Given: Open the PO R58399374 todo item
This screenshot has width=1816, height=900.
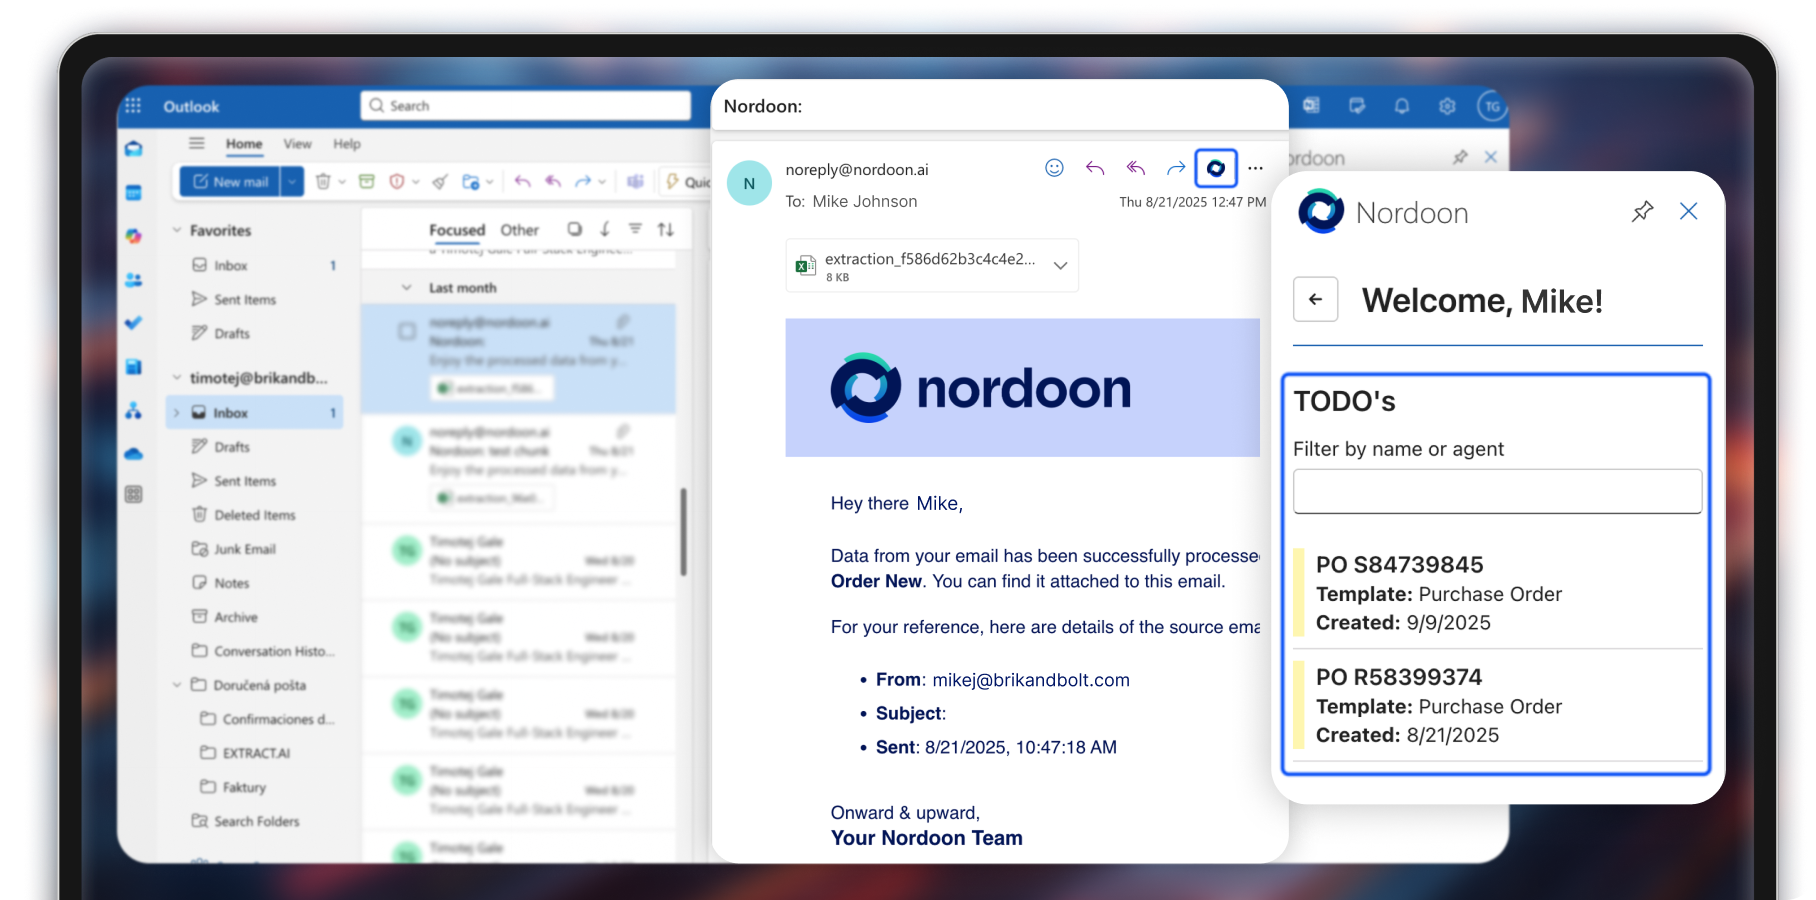Looking at the screenshot, I should click(1497, 706).
